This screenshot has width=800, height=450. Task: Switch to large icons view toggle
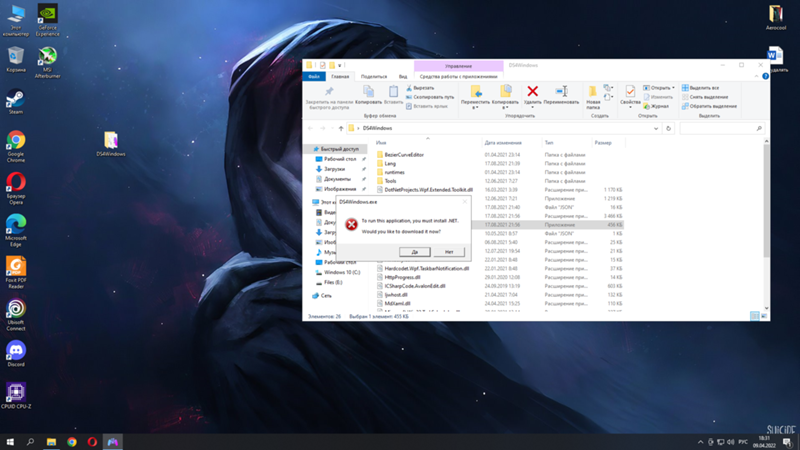(764, 316)
